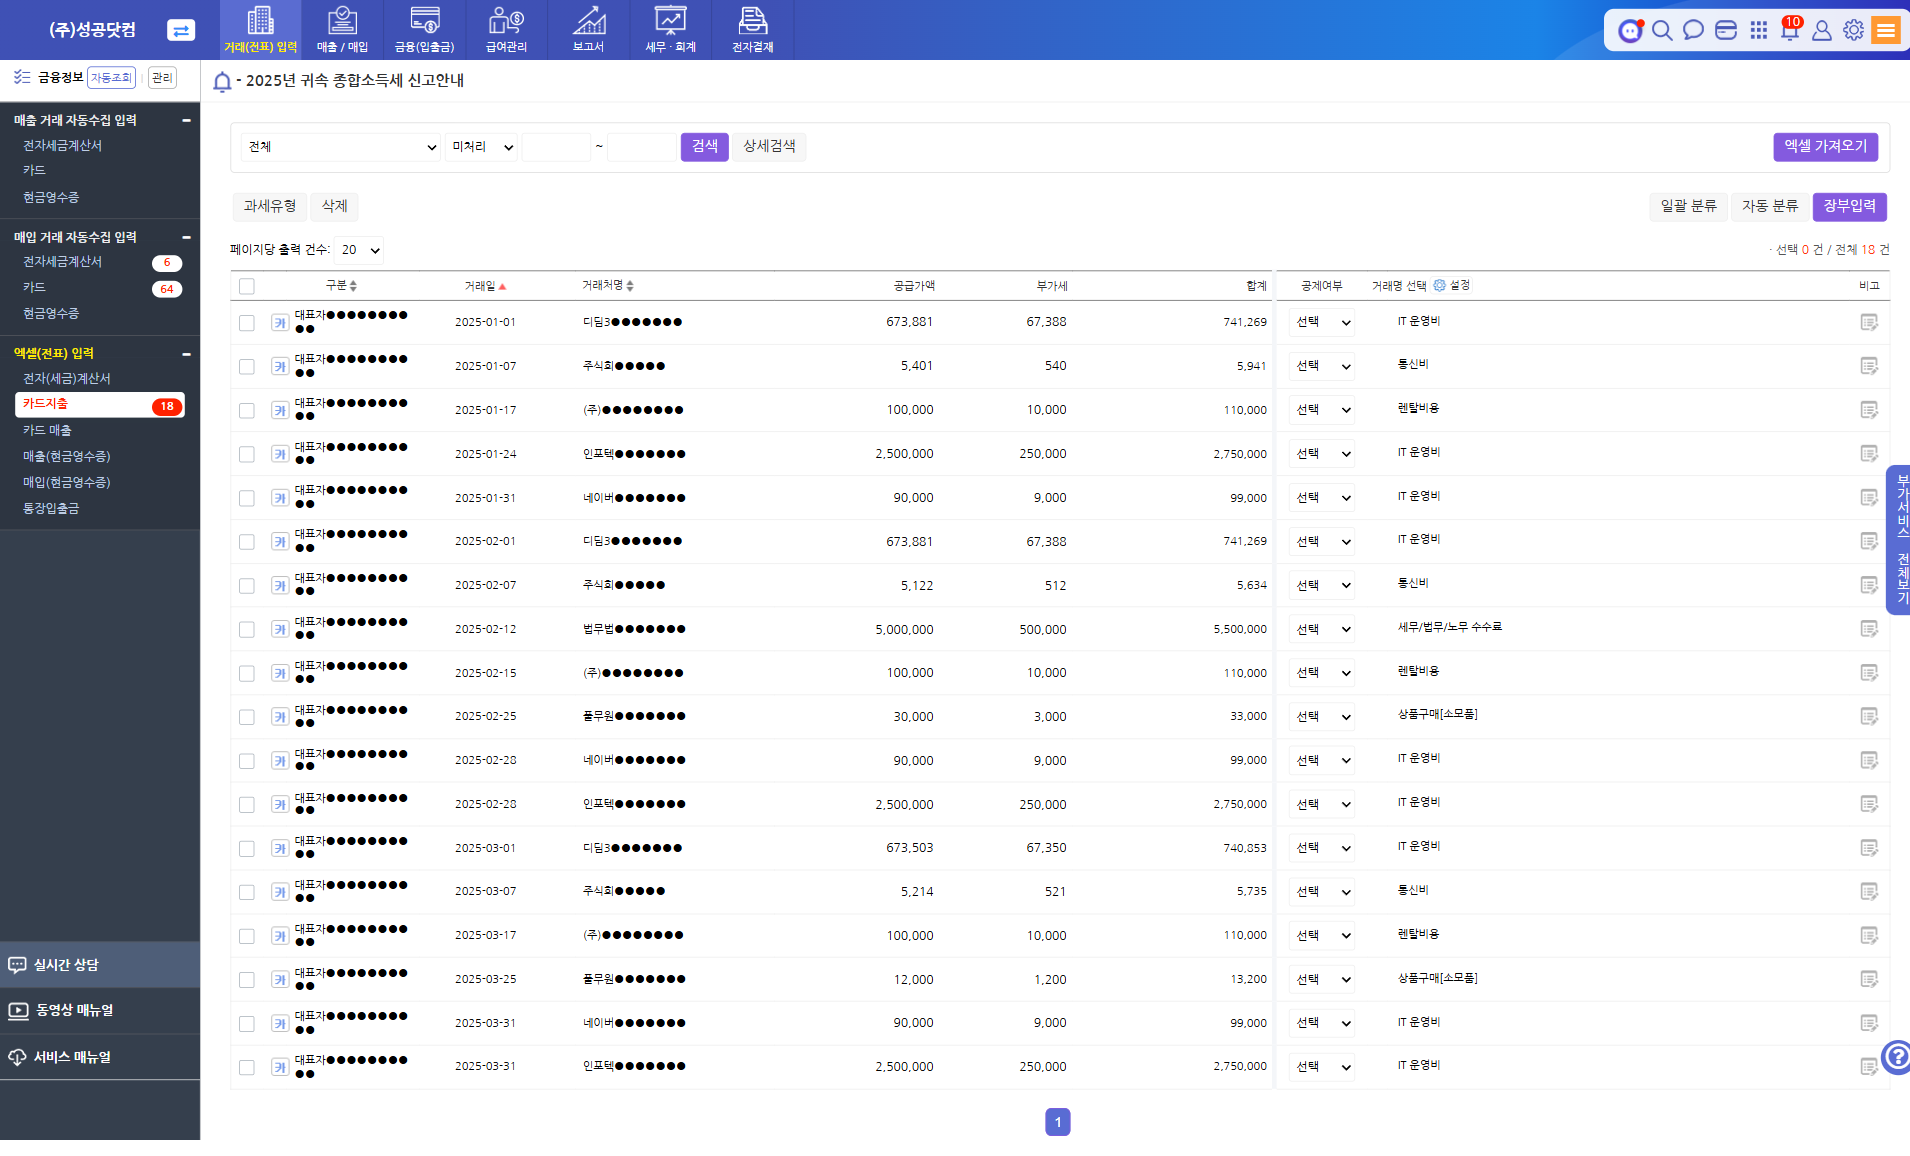Click the magnifier search icon in header
The width and height of the screenshot is (1910, 1156).
pyautogui.click(x=1662, y=30)
